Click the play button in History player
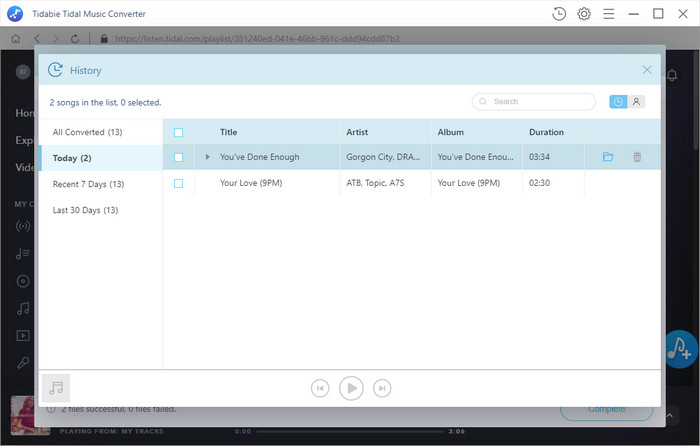700x446 pixels. pos(351,388)
